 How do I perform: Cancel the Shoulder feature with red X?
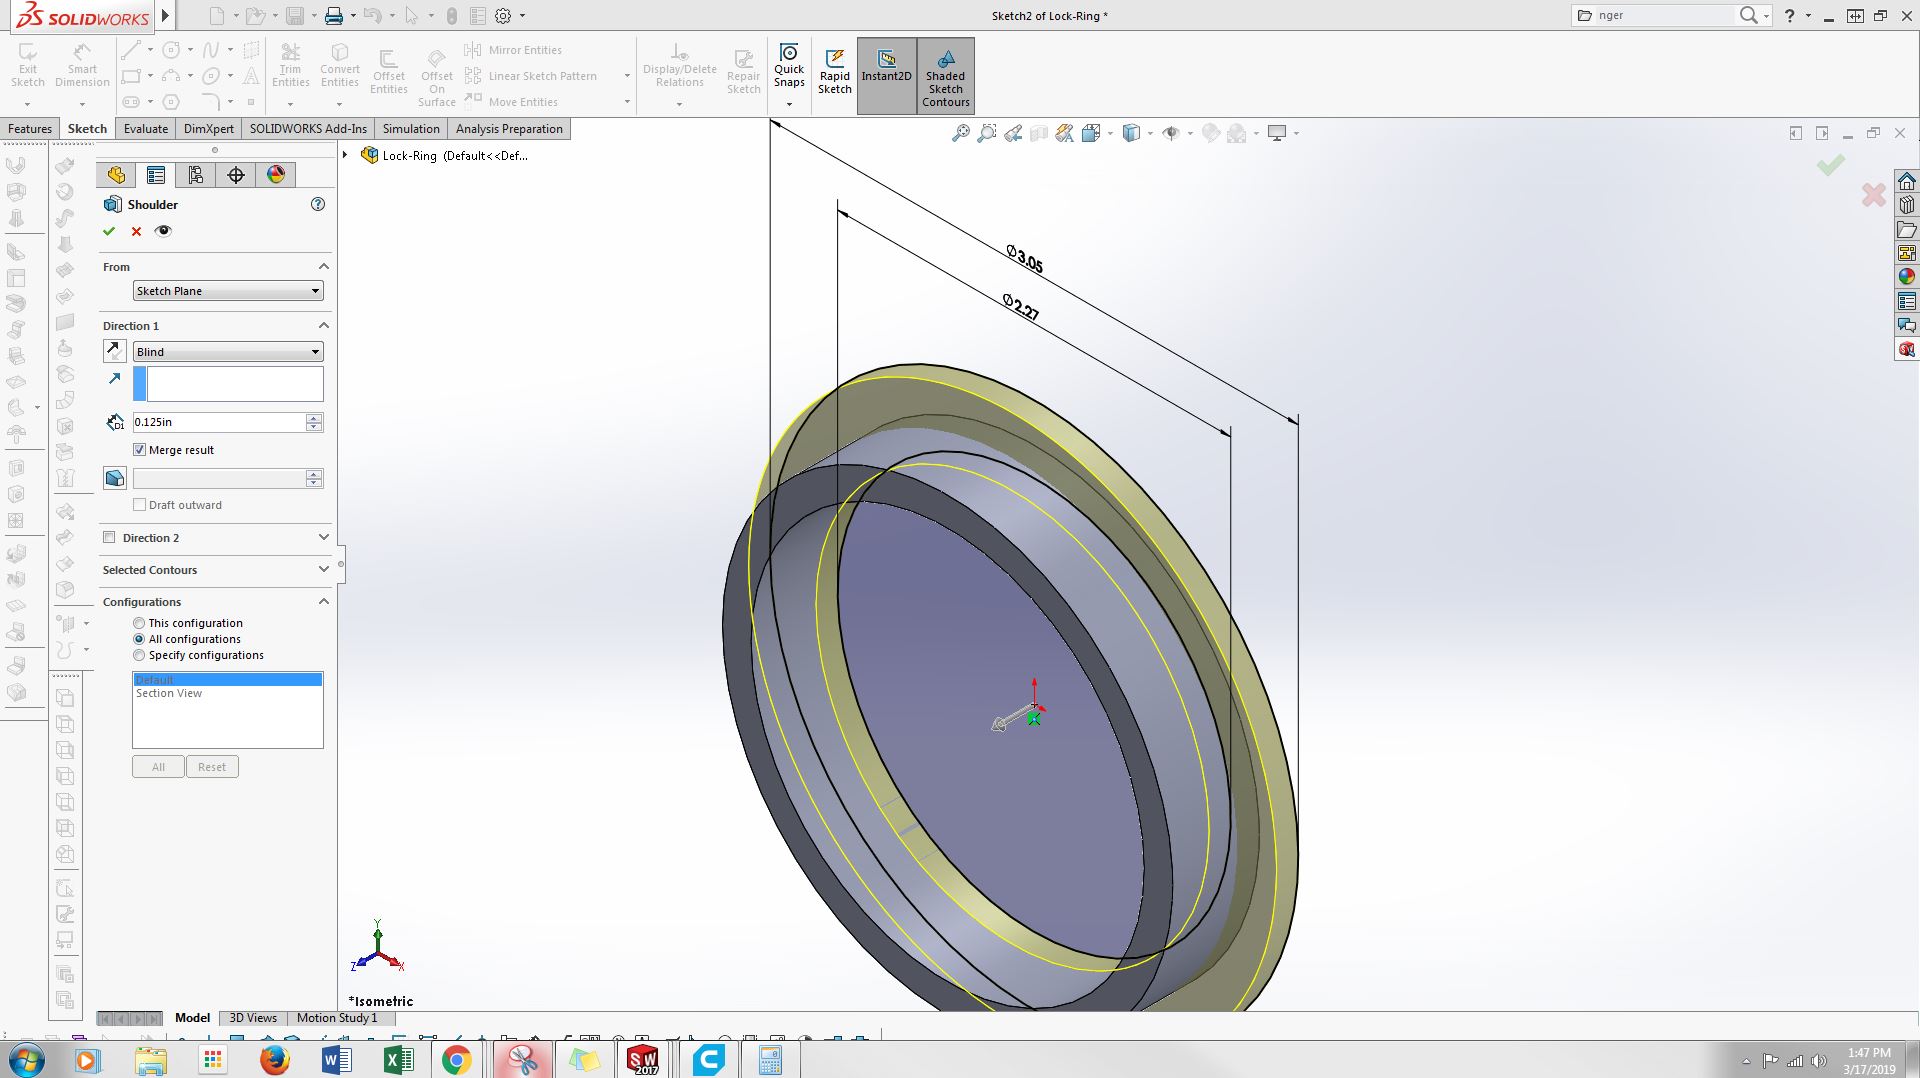(x=137, y=231)
